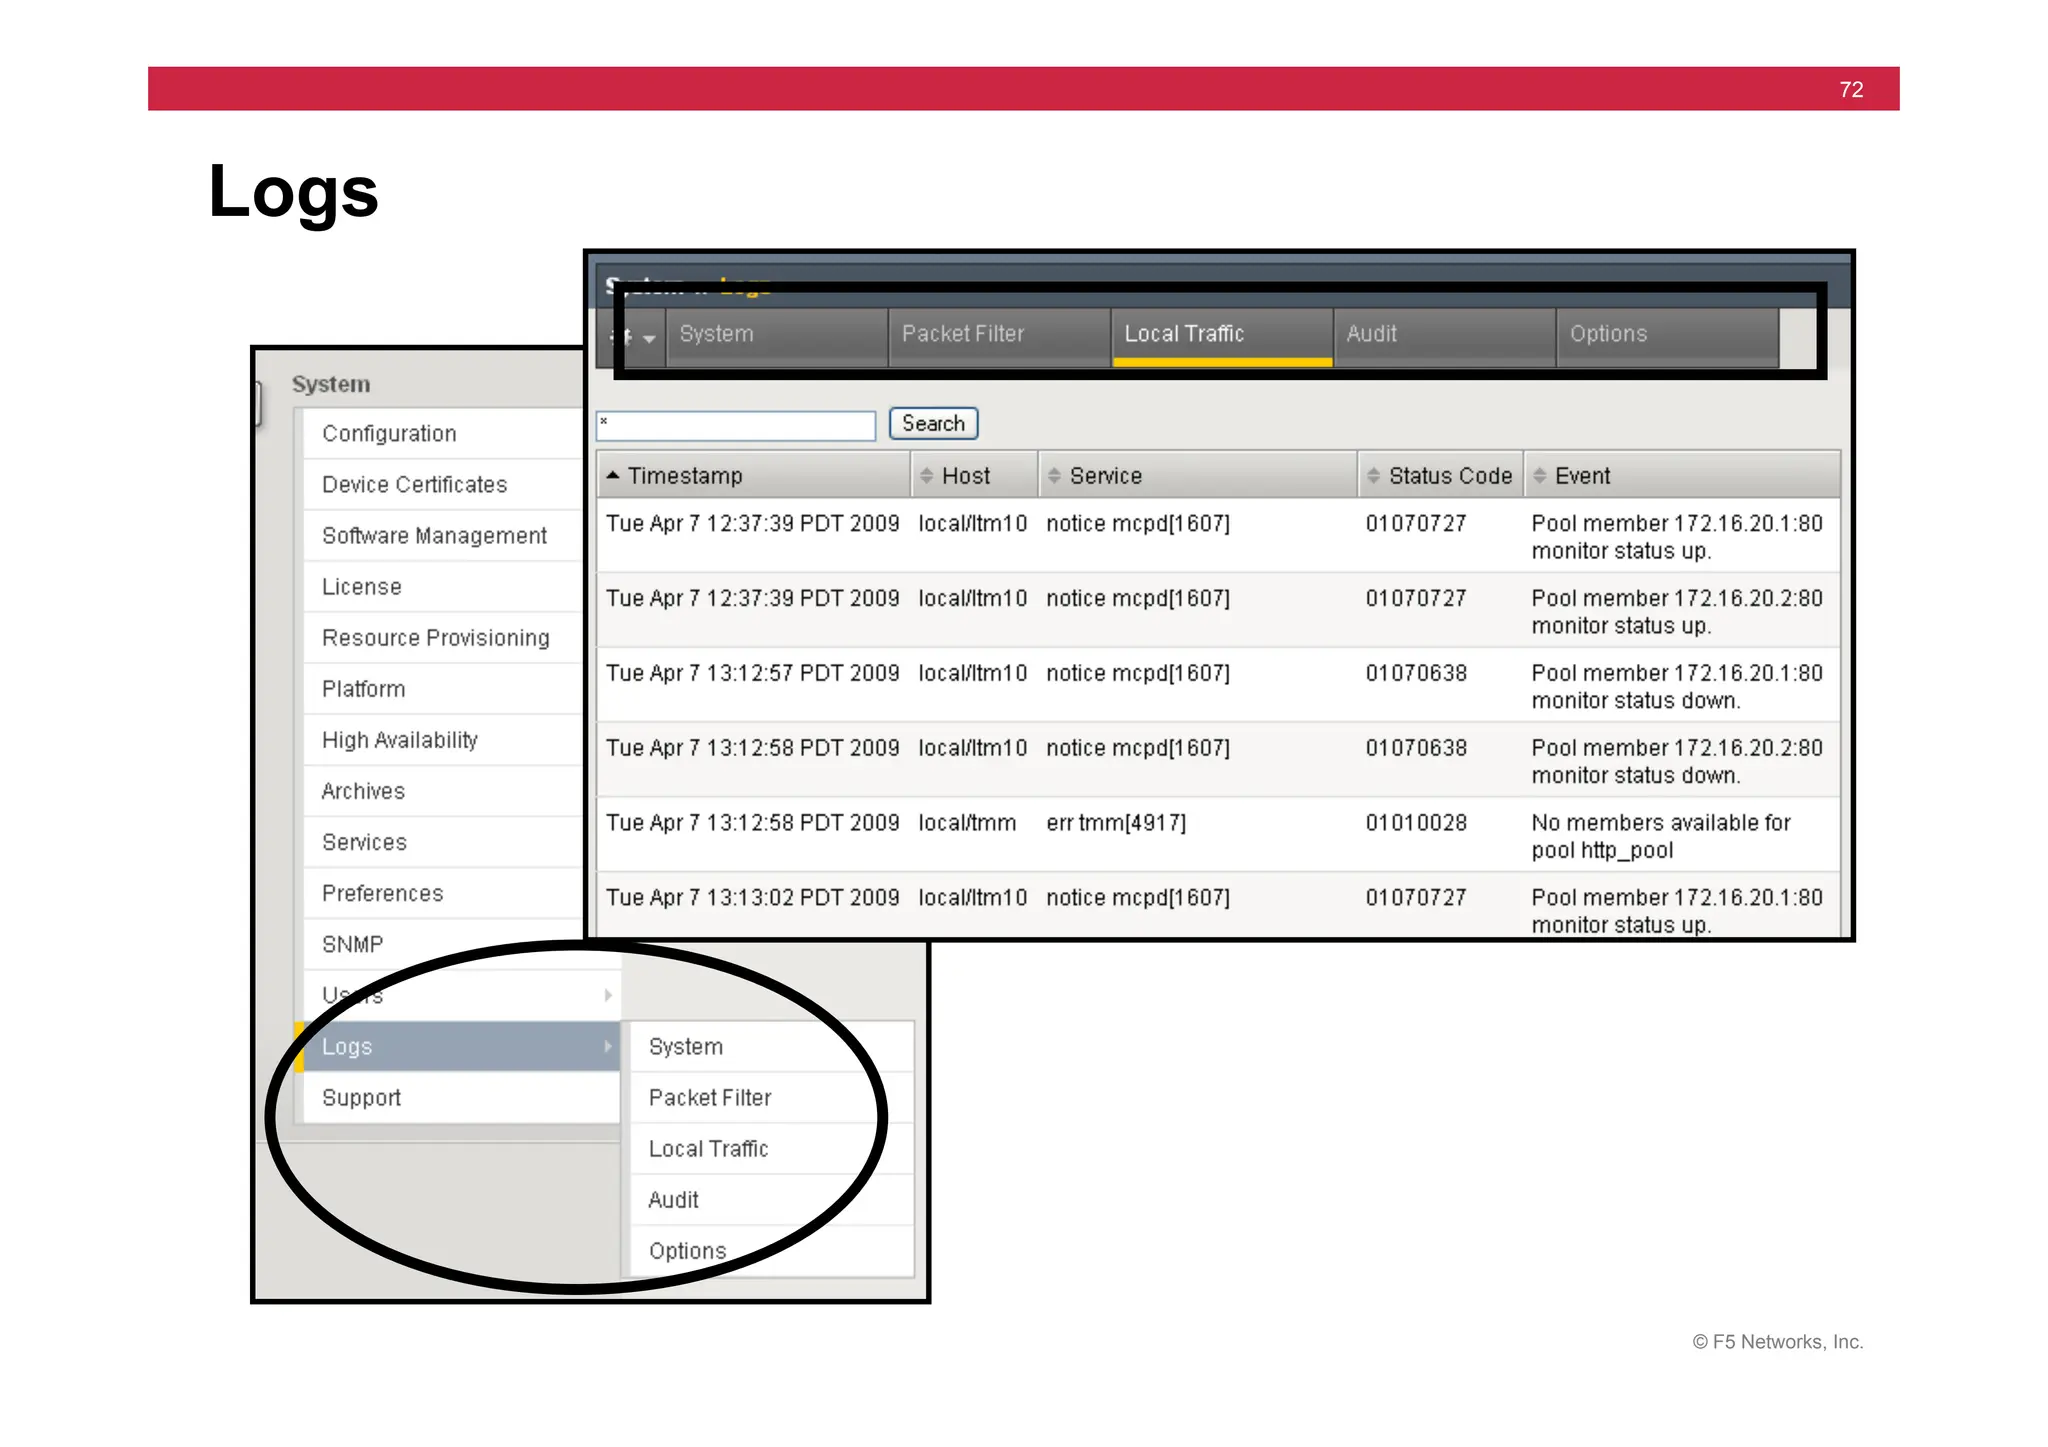Sort logs by Service column
Image resolution: width=2048 pixels, height=1447 pixels.
point(1198,476)
